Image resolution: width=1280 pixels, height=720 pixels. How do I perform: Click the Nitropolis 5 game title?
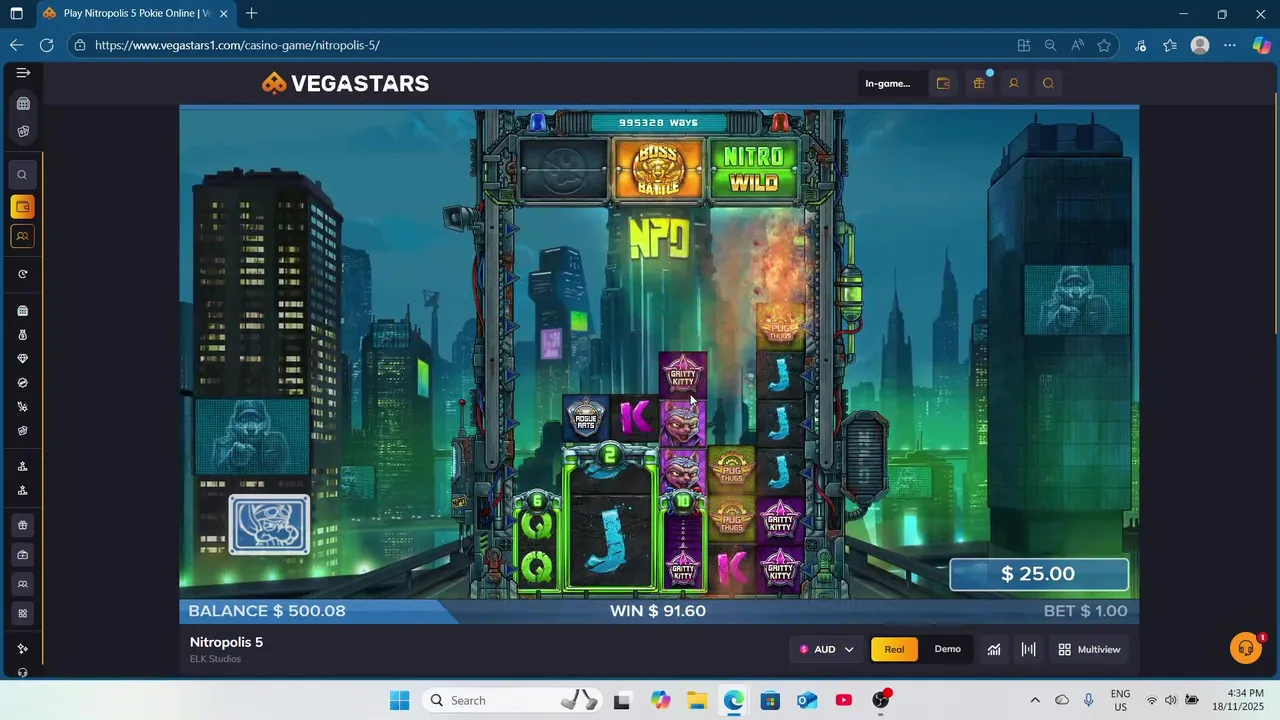pyautogui.click(x=226, y=642)
